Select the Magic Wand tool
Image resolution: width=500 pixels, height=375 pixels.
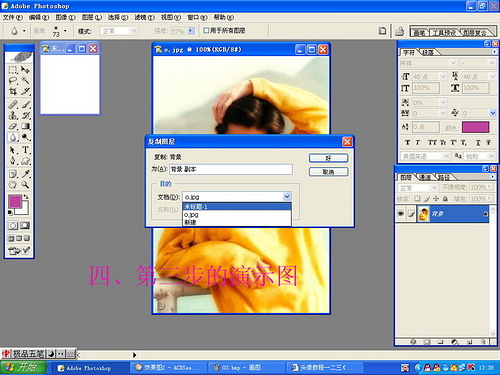point(25,80)
